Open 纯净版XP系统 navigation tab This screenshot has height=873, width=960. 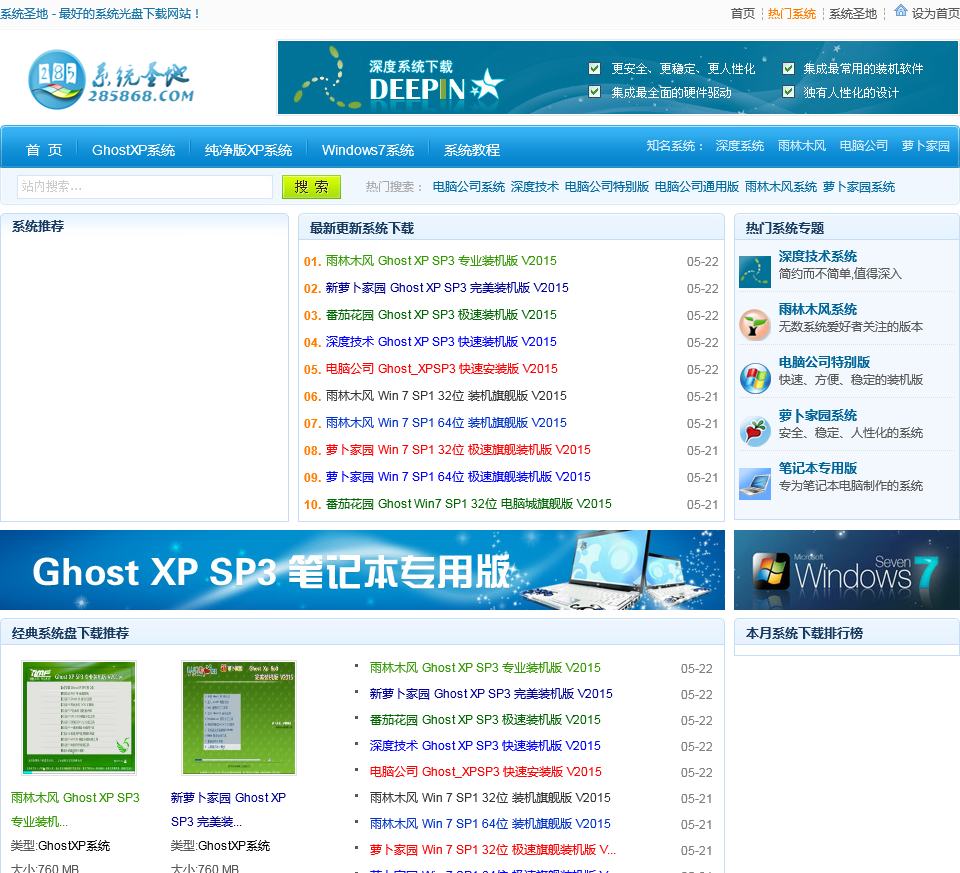(x=248, y=150)
